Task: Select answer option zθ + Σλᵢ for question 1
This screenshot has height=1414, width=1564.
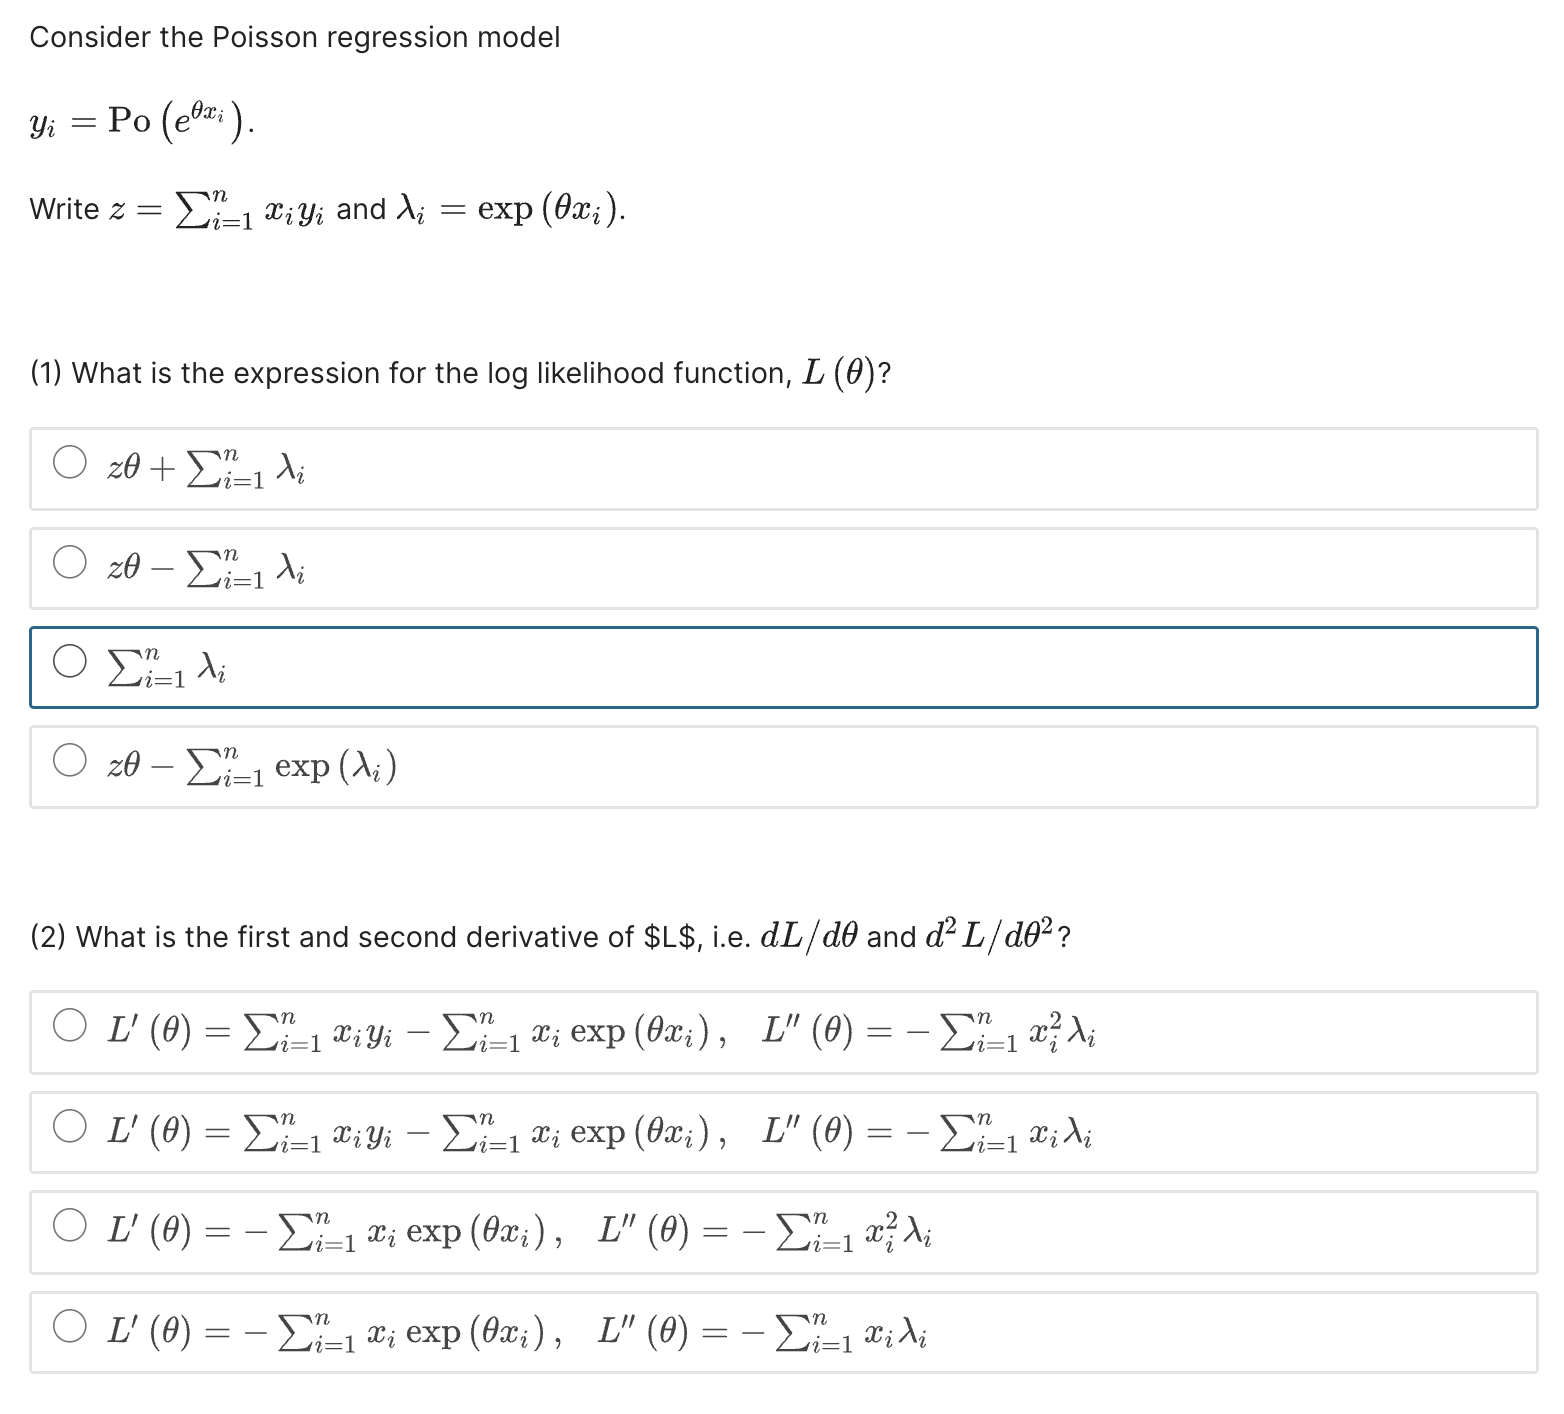Action: [70, 464]
